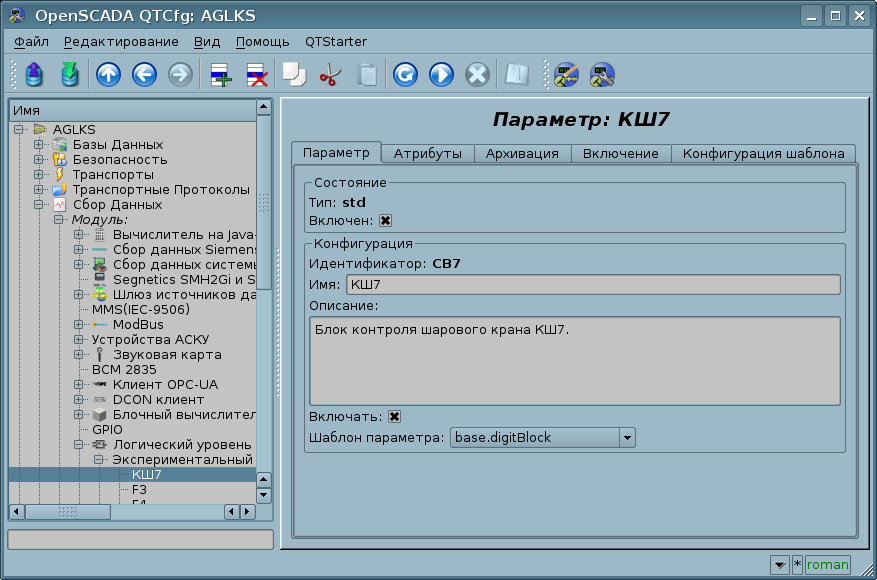The height and width of the screenshot is (580, 877).
Task: Collapse the Сбор Данных tree node
Action: (x=39, y=205)
